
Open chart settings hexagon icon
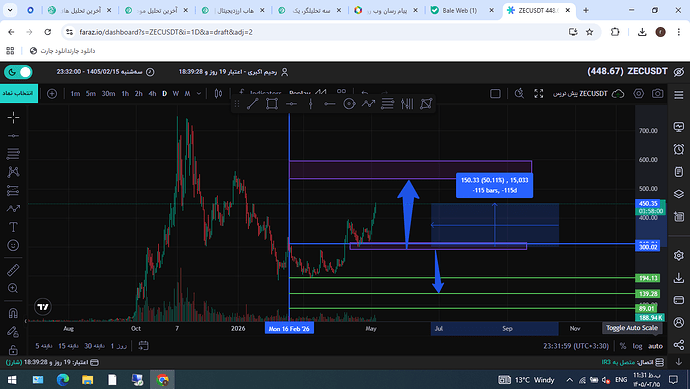point(639,93)
